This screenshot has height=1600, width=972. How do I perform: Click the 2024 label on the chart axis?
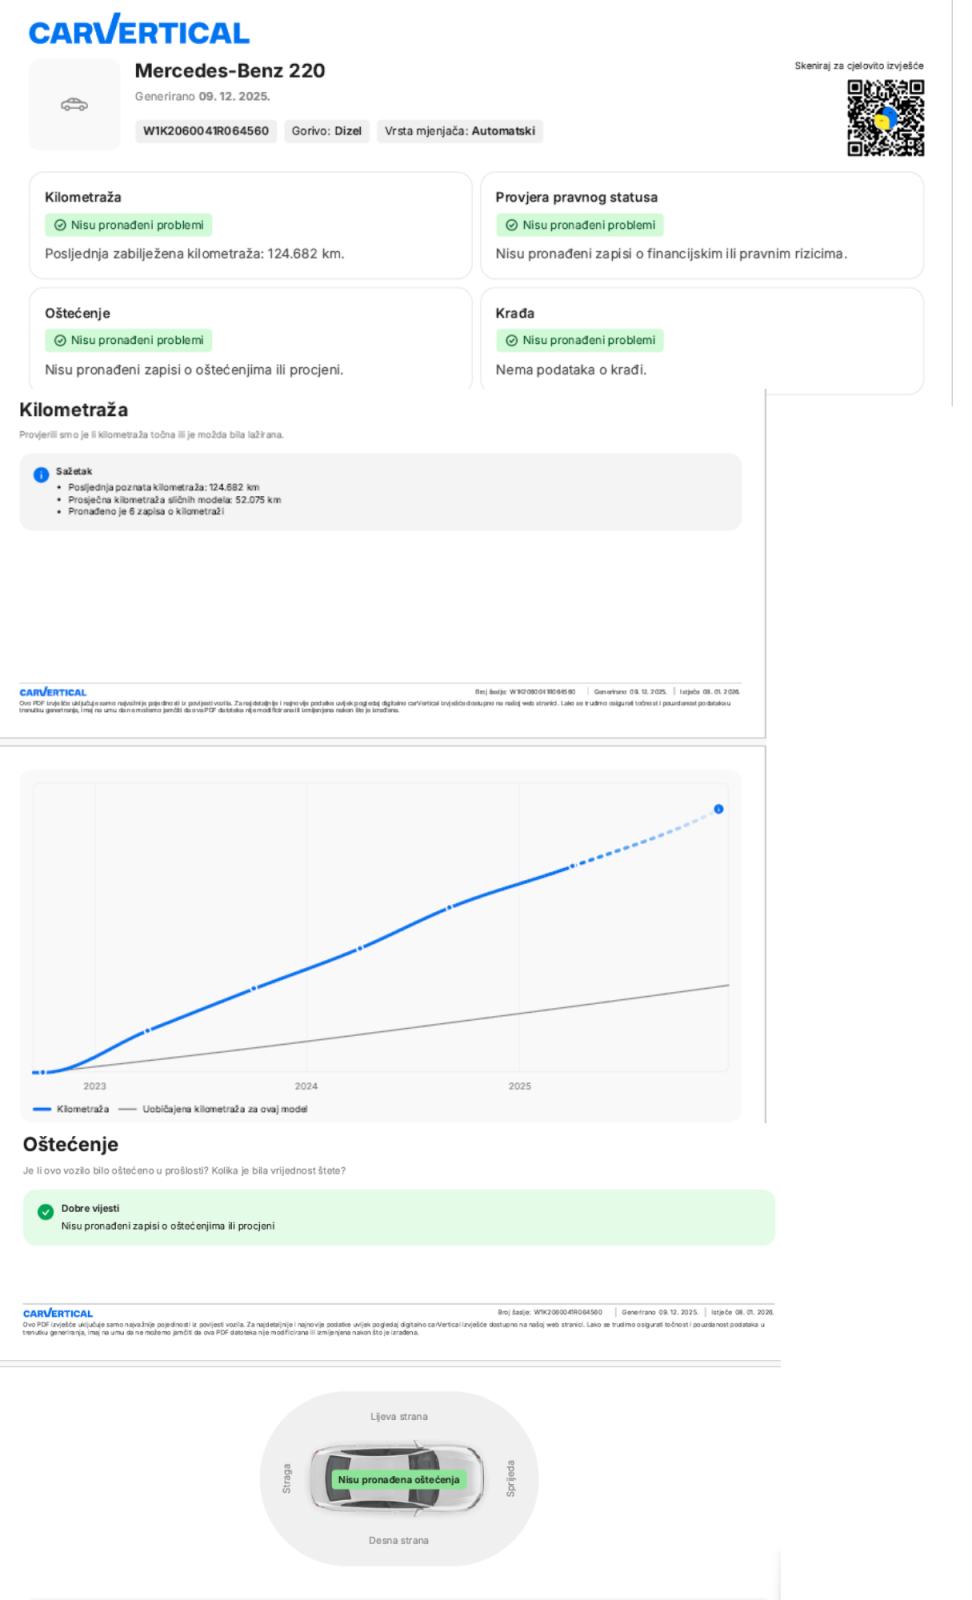coord(306,1086)
